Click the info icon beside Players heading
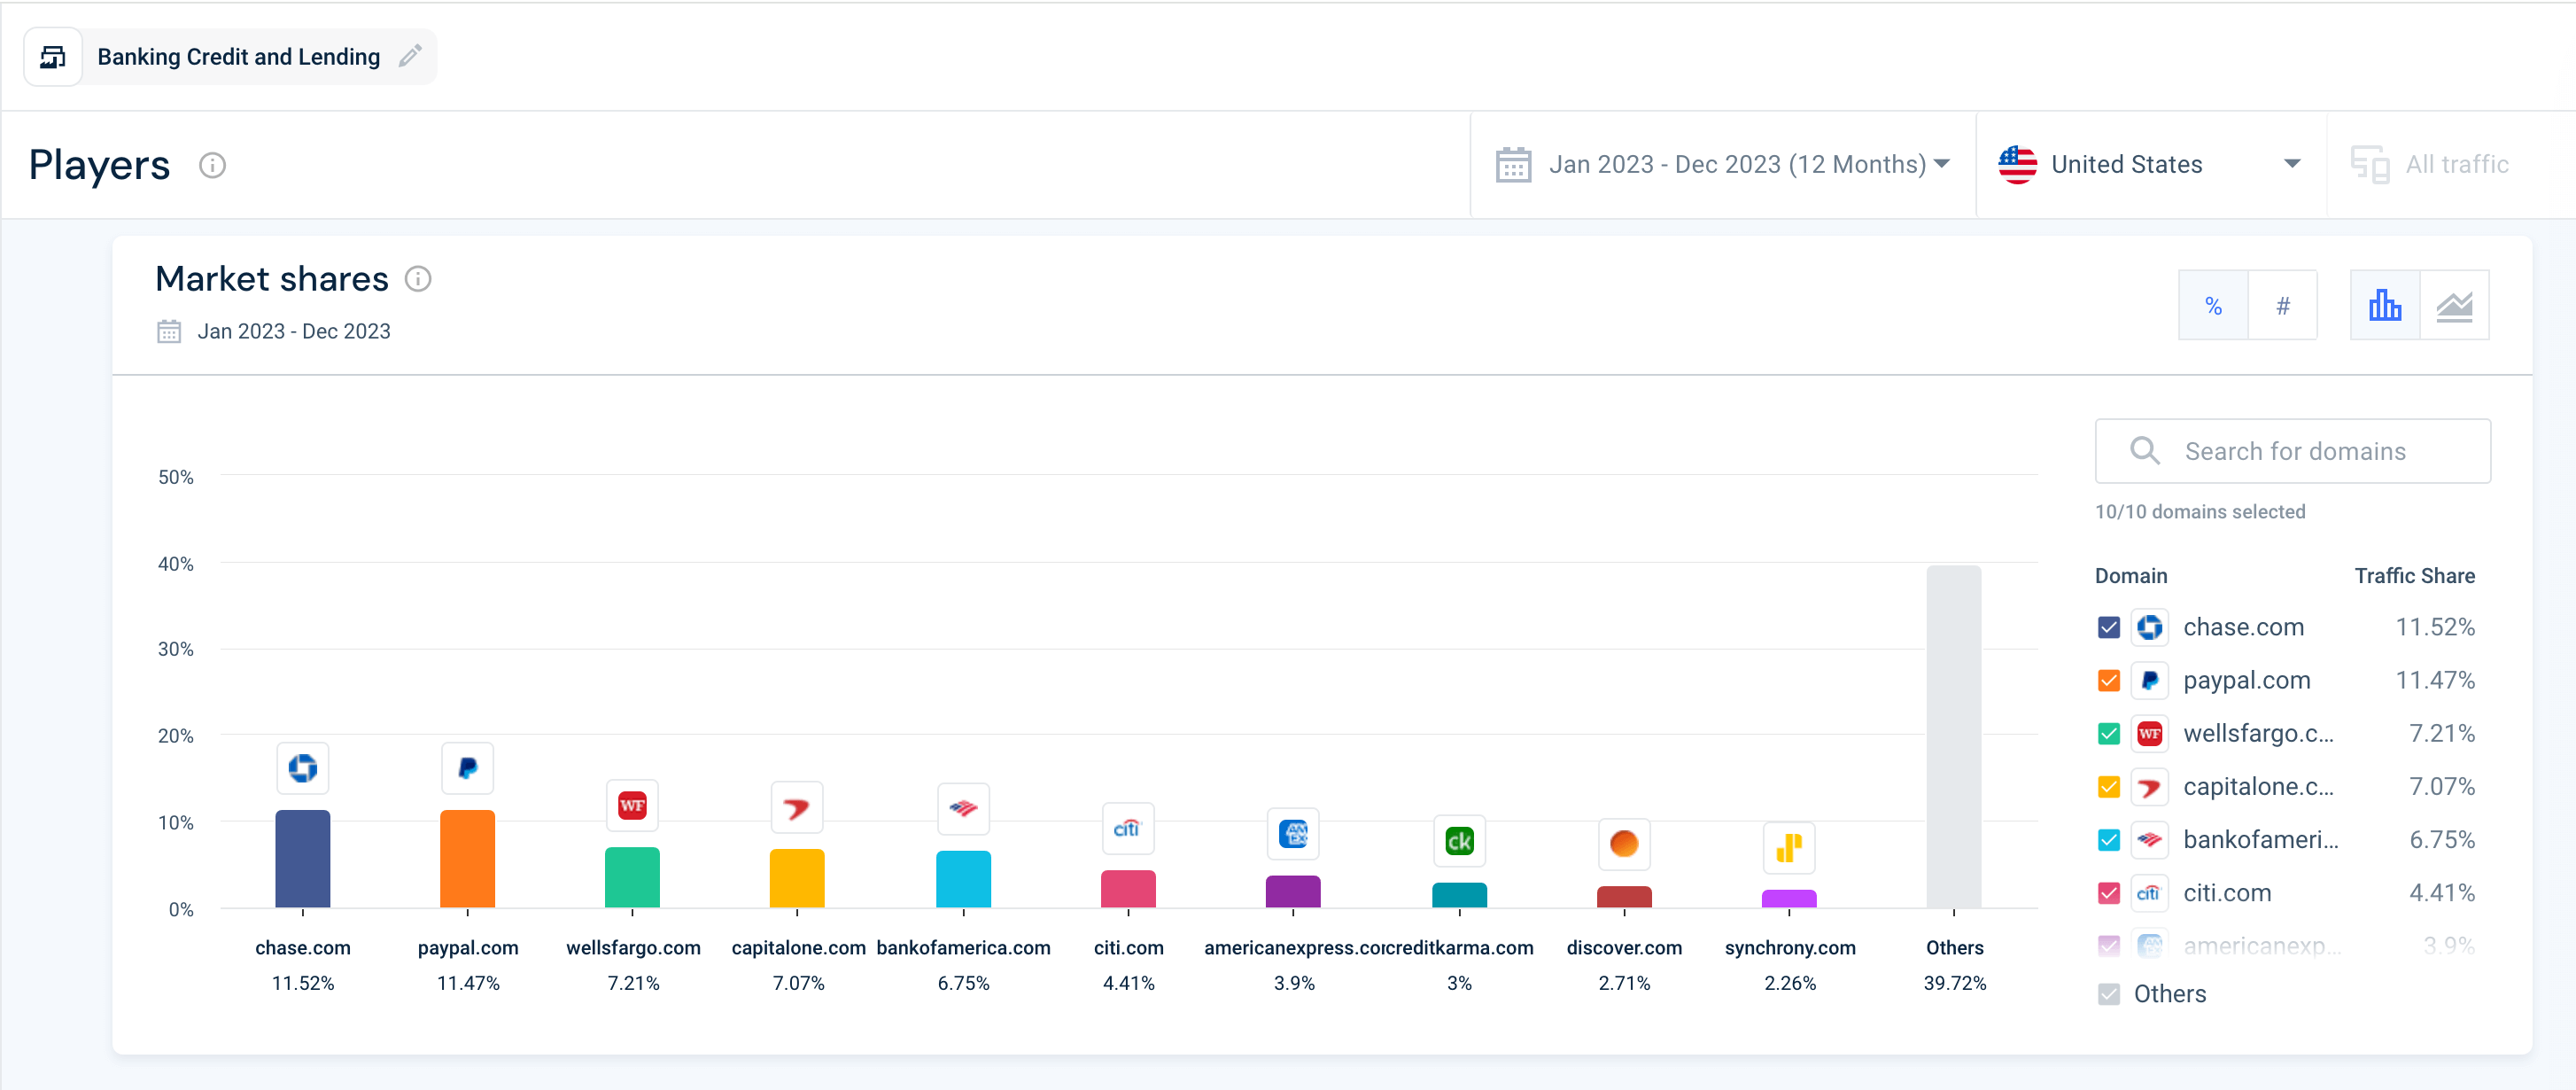2576x1090 pixels. coord(212,165)
